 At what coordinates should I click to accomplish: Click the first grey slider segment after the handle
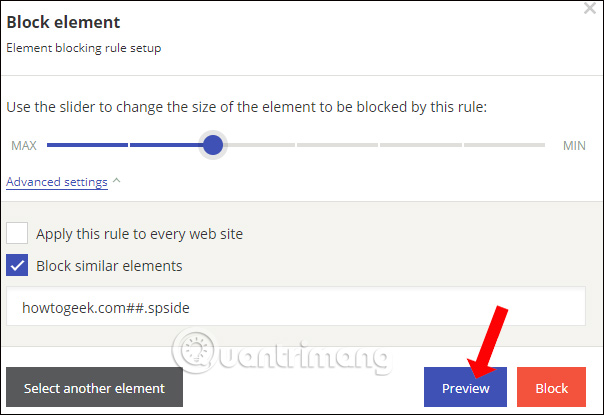click(254, 146)
